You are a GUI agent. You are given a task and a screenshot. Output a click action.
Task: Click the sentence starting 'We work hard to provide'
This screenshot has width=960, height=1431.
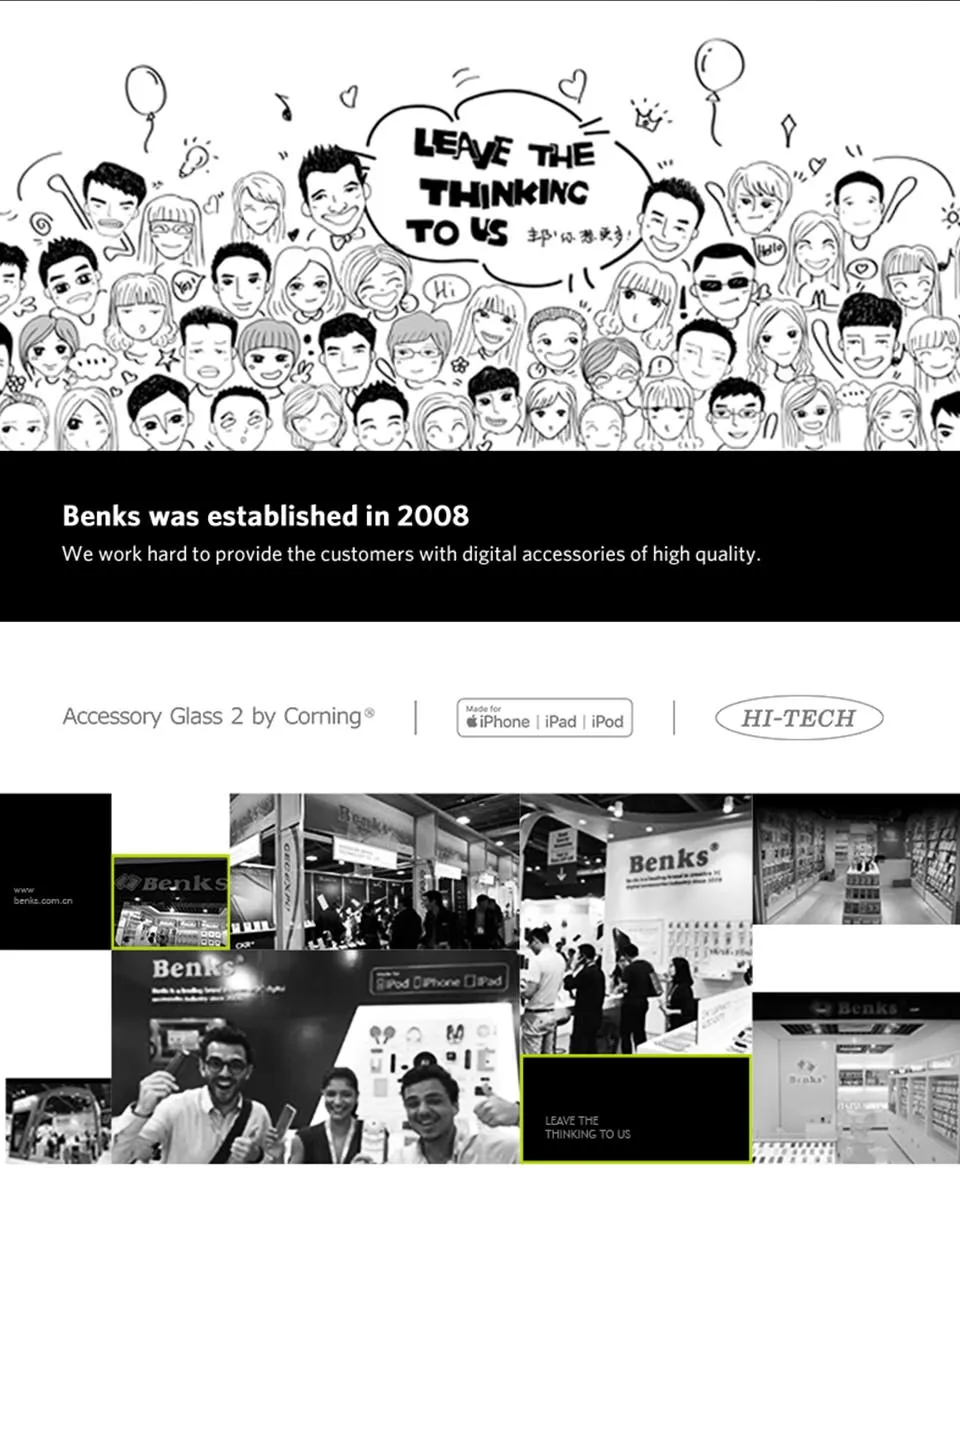tap(411, 554)
